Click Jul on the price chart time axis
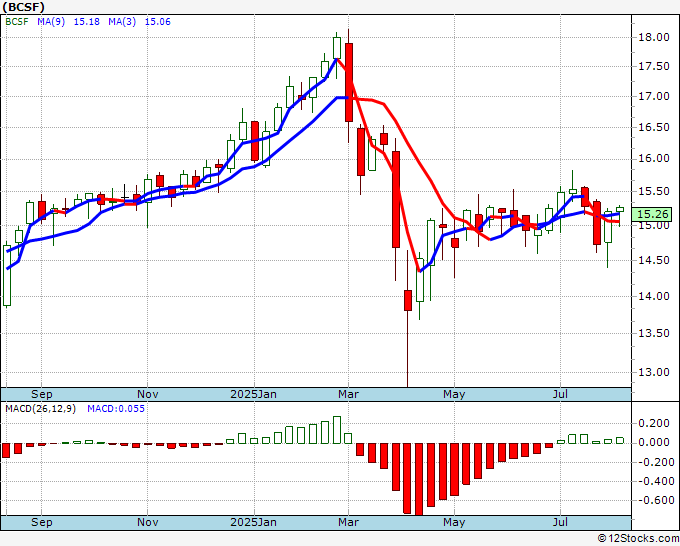Screen dimensions: 680x546 pyautogui.click(x=560, y=394)
